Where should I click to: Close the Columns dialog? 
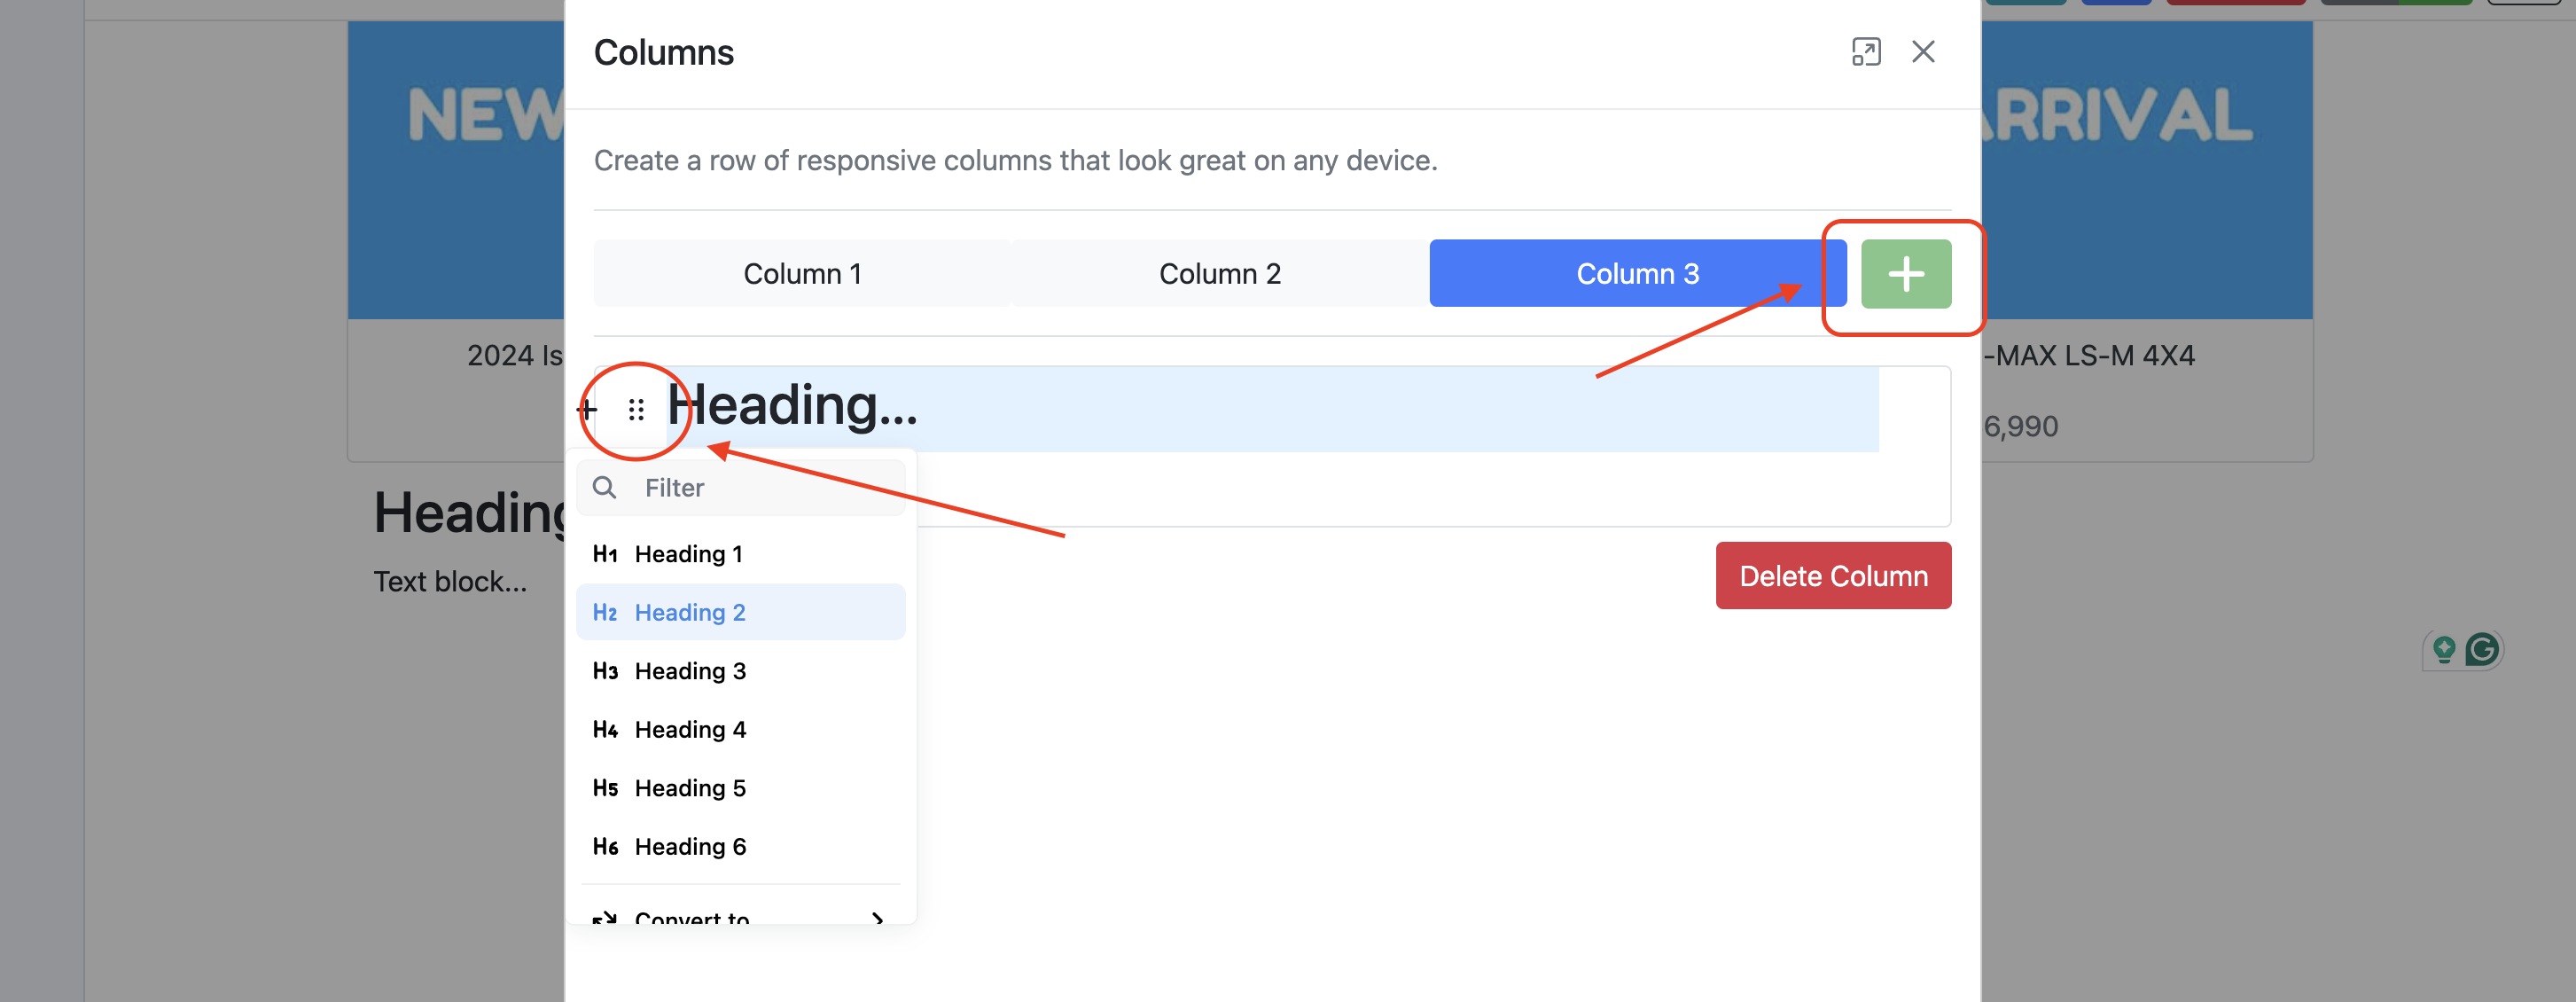(x=1922, y=52)
